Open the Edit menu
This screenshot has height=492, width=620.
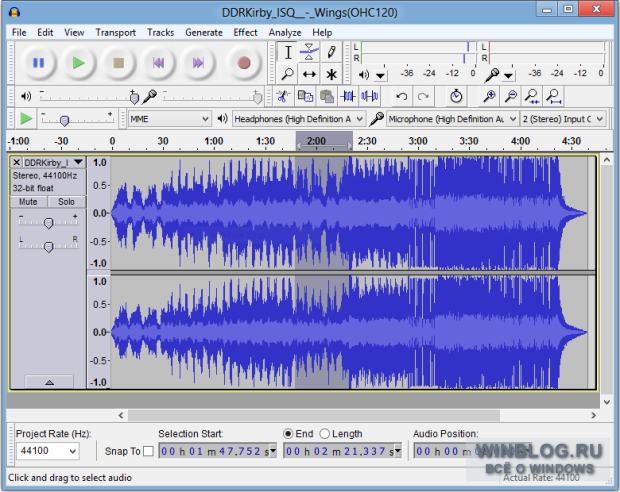[45, 32]
